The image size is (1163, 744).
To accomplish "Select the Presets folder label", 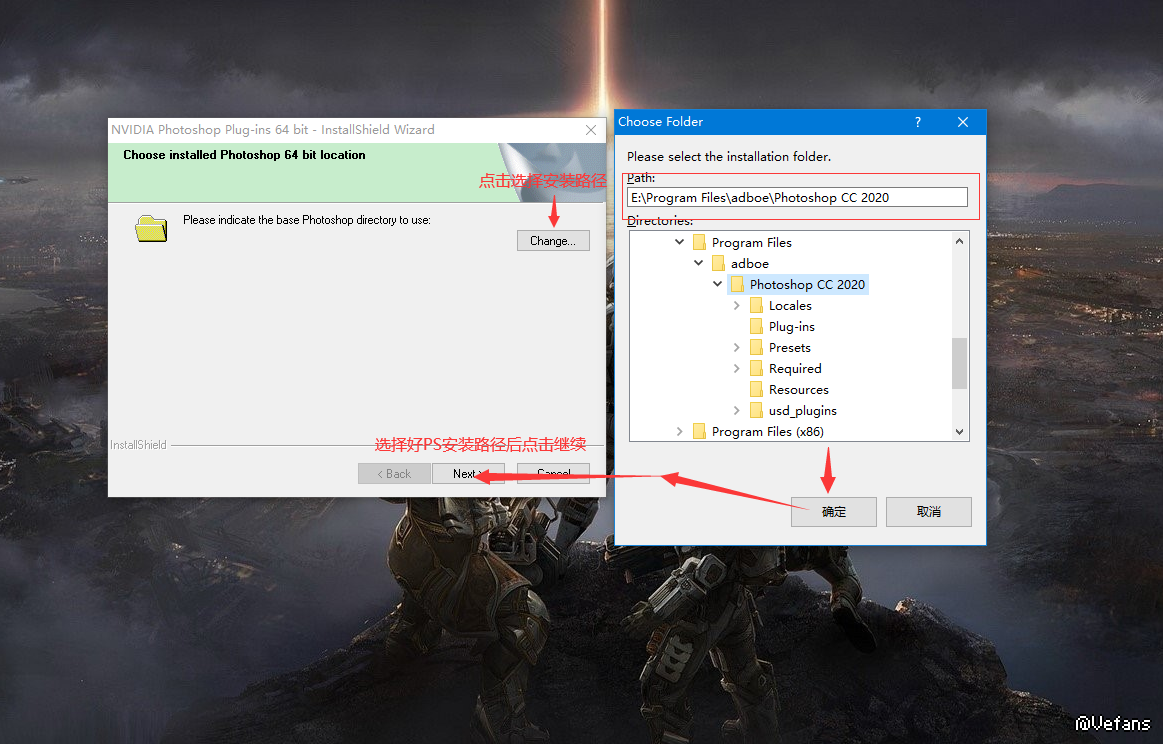I will click(x=789, y=347).
